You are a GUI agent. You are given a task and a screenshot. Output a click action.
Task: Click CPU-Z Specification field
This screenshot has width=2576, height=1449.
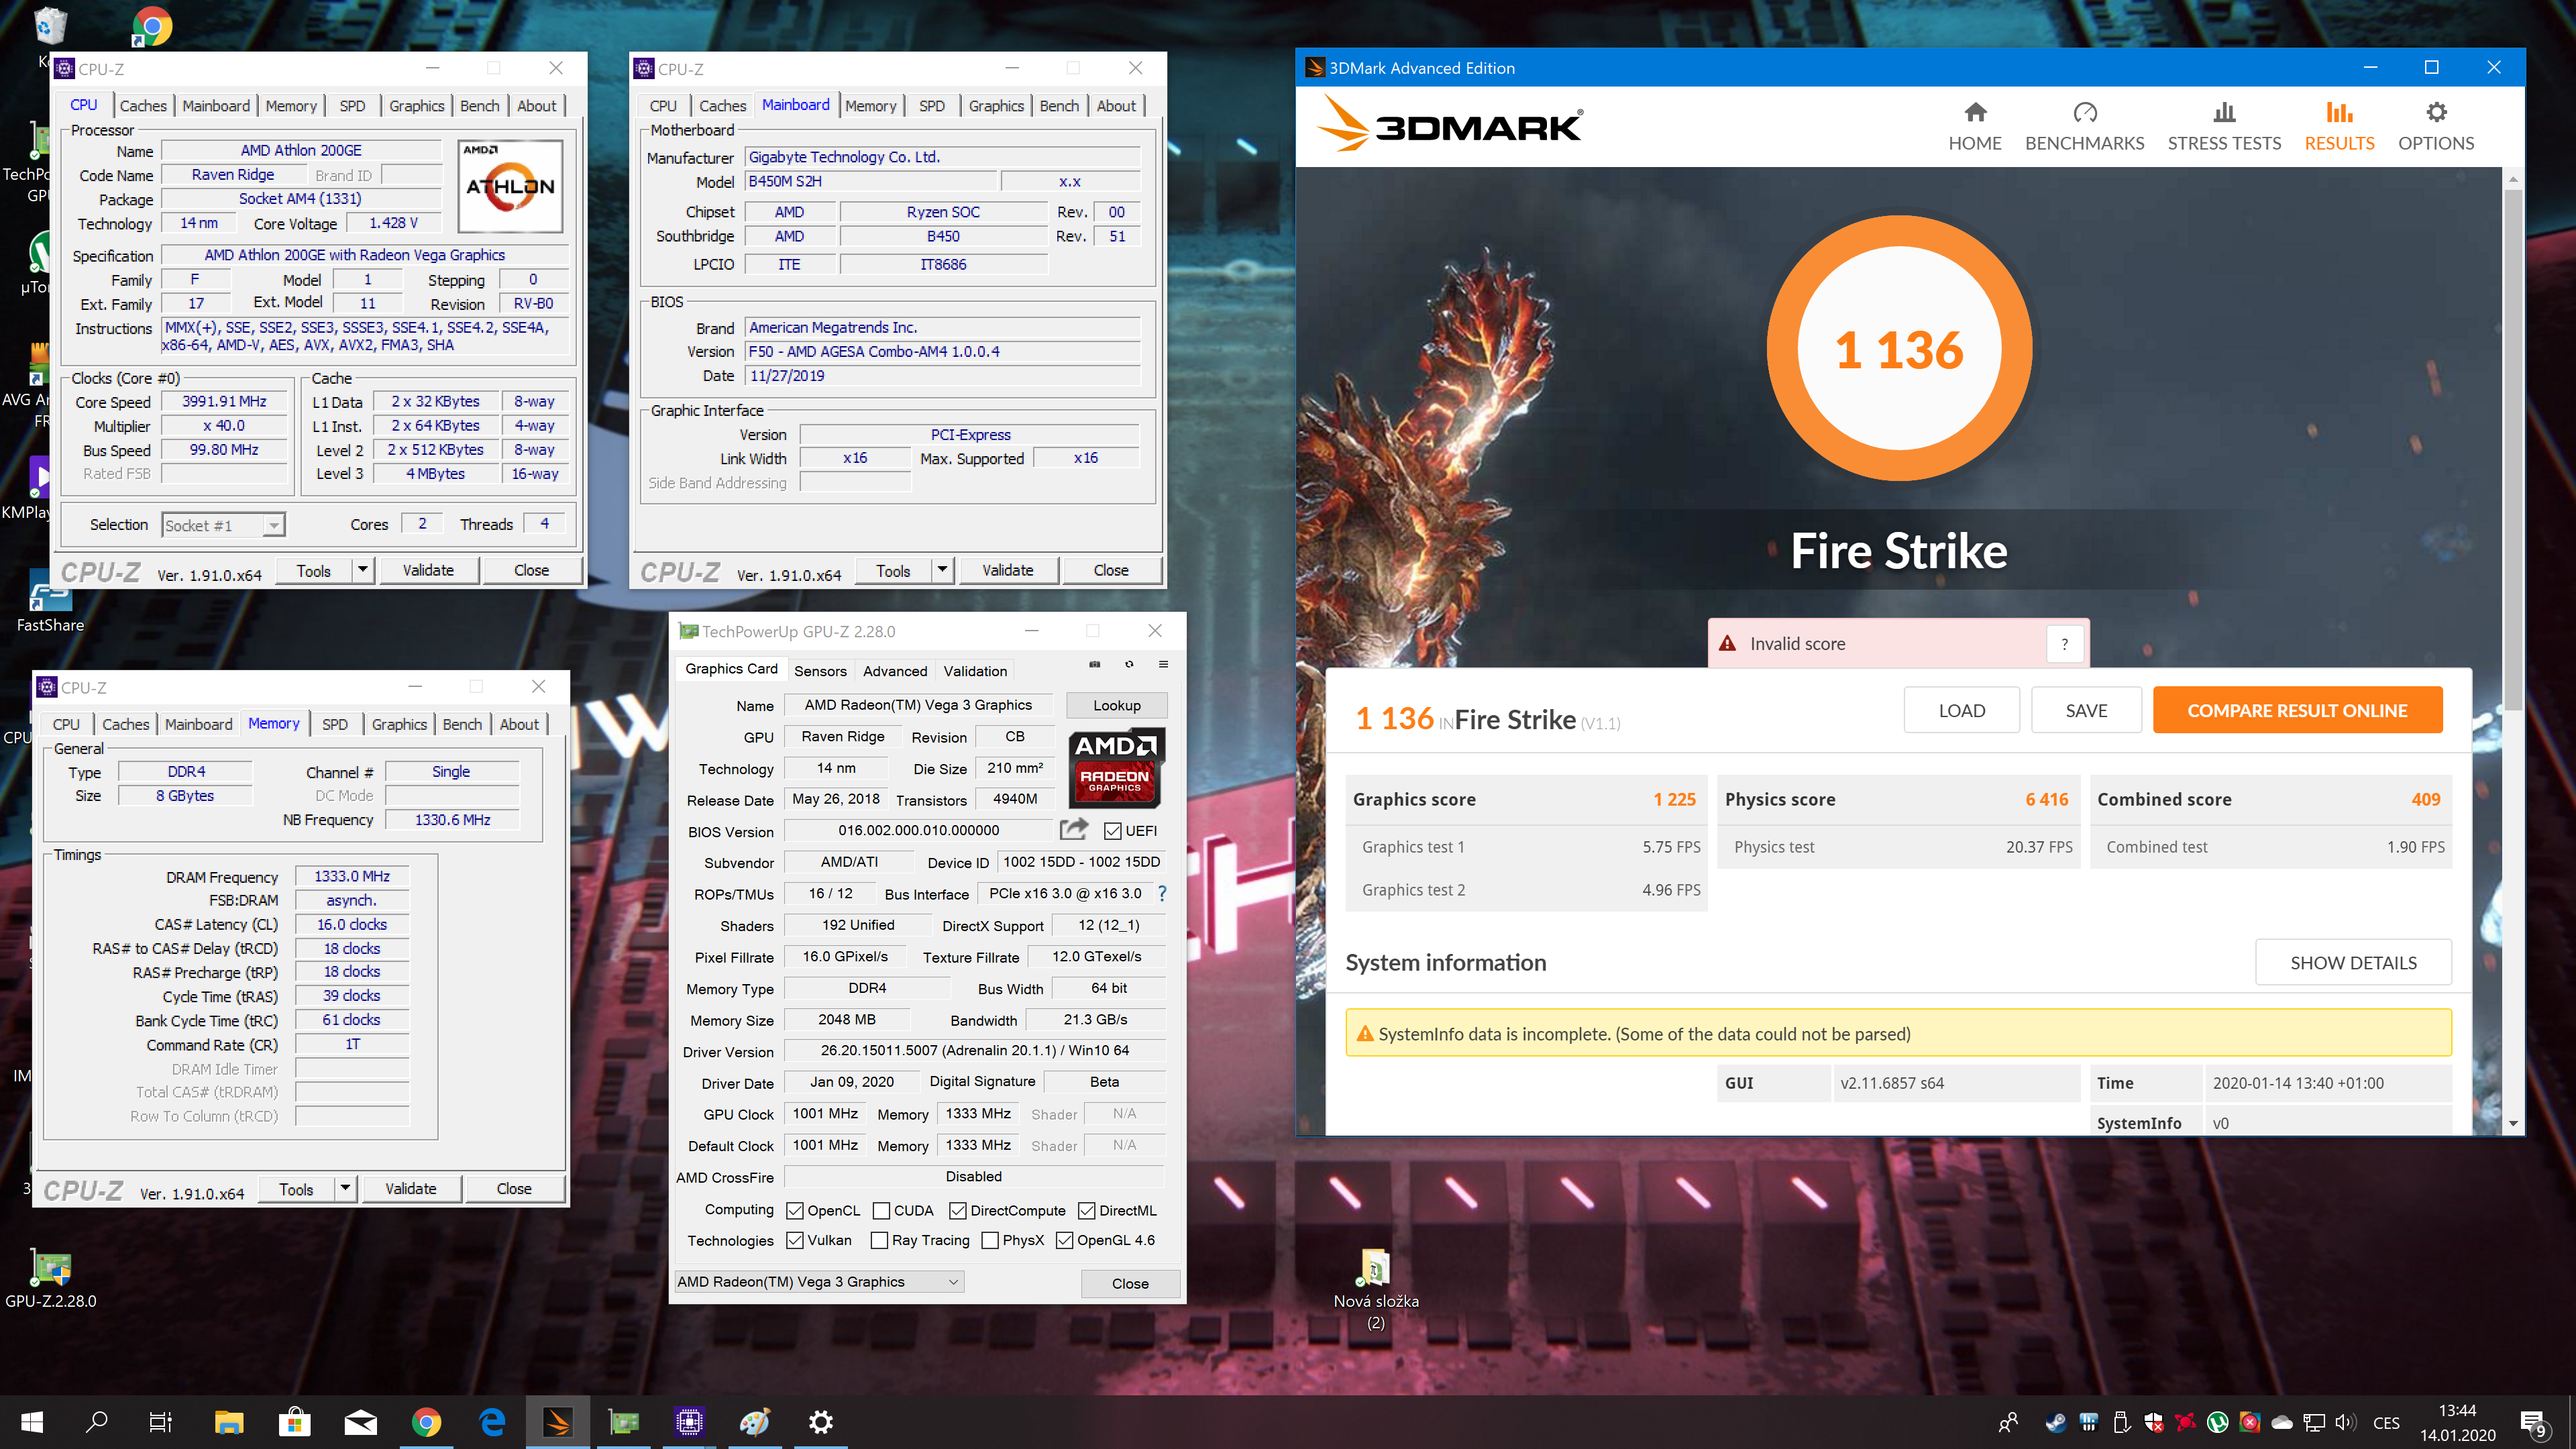[364, 255]
